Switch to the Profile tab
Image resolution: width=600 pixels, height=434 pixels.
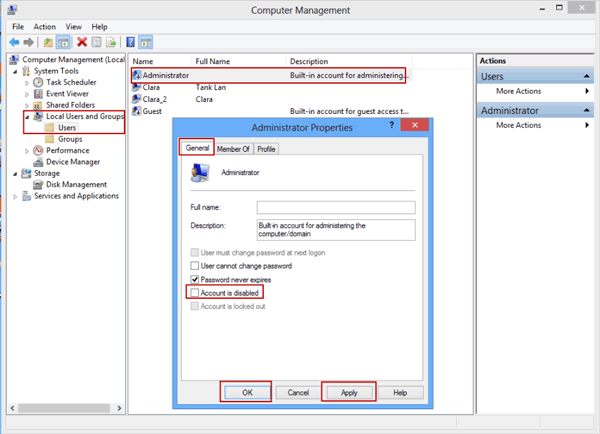point(266,149)
